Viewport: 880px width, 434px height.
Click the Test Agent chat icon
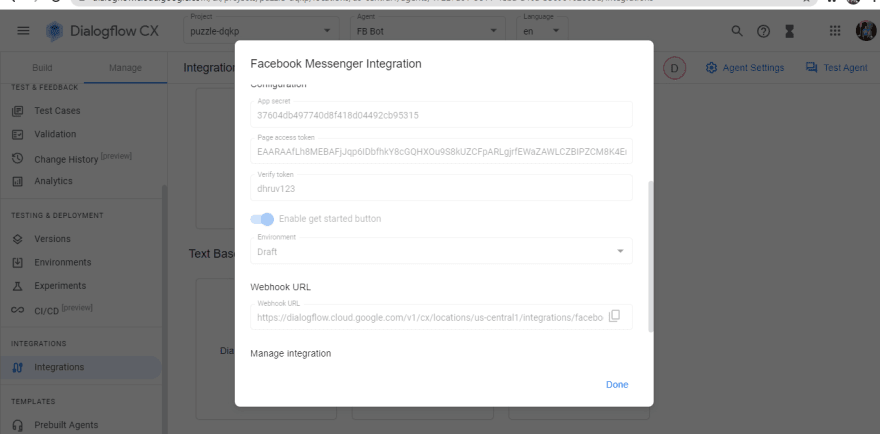(812, 67)
